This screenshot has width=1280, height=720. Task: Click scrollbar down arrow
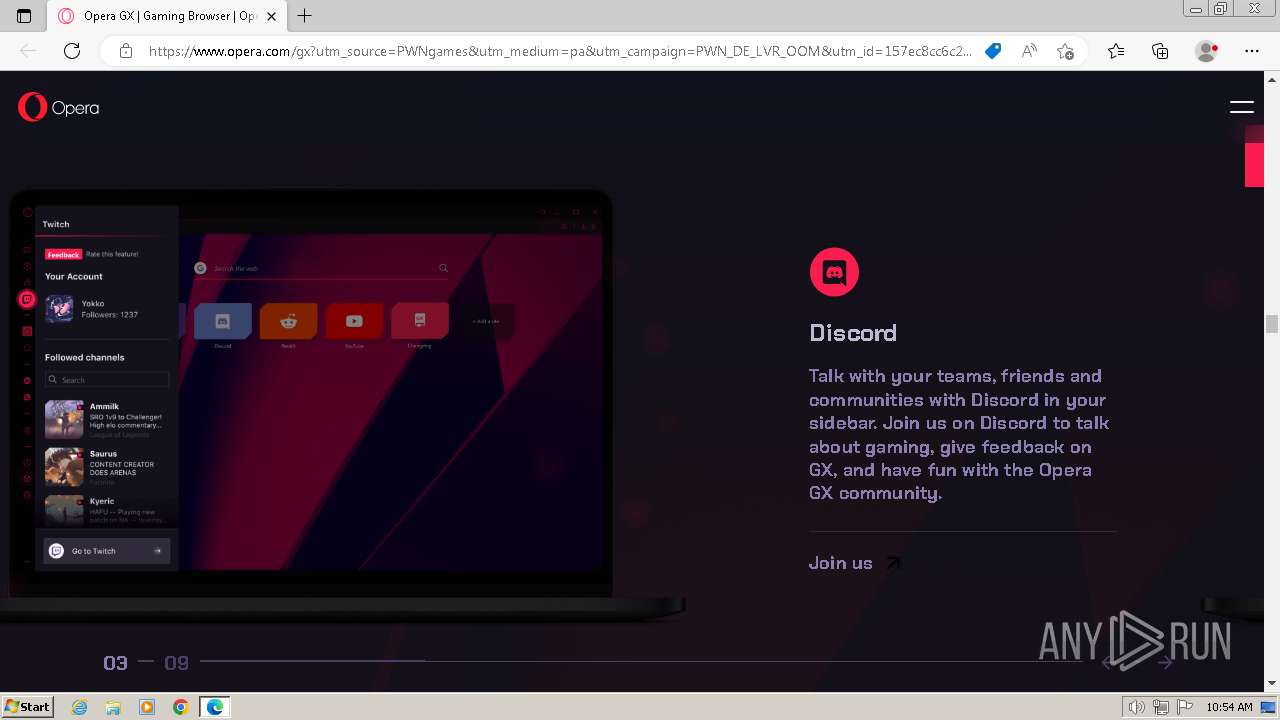click(x=1272, y=684)
